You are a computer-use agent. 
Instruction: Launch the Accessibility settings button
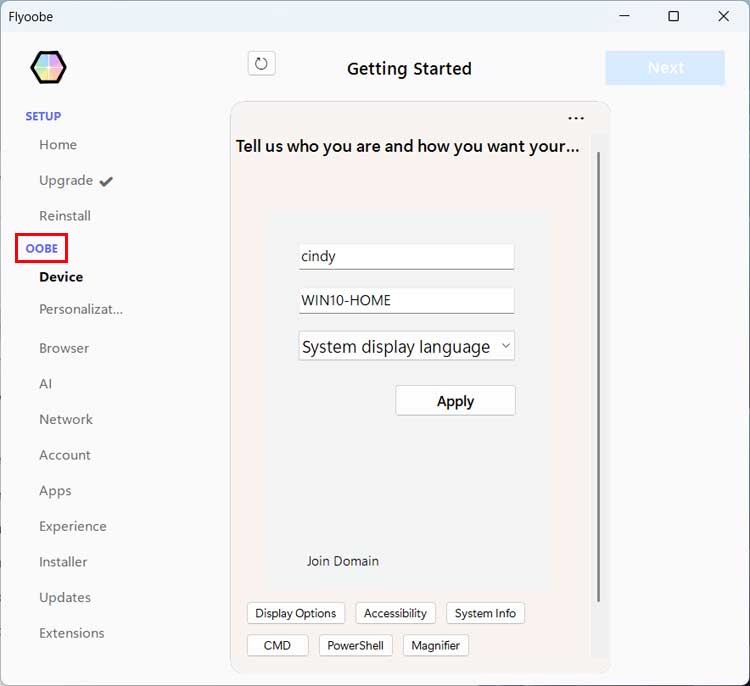(x=395, y=613)
